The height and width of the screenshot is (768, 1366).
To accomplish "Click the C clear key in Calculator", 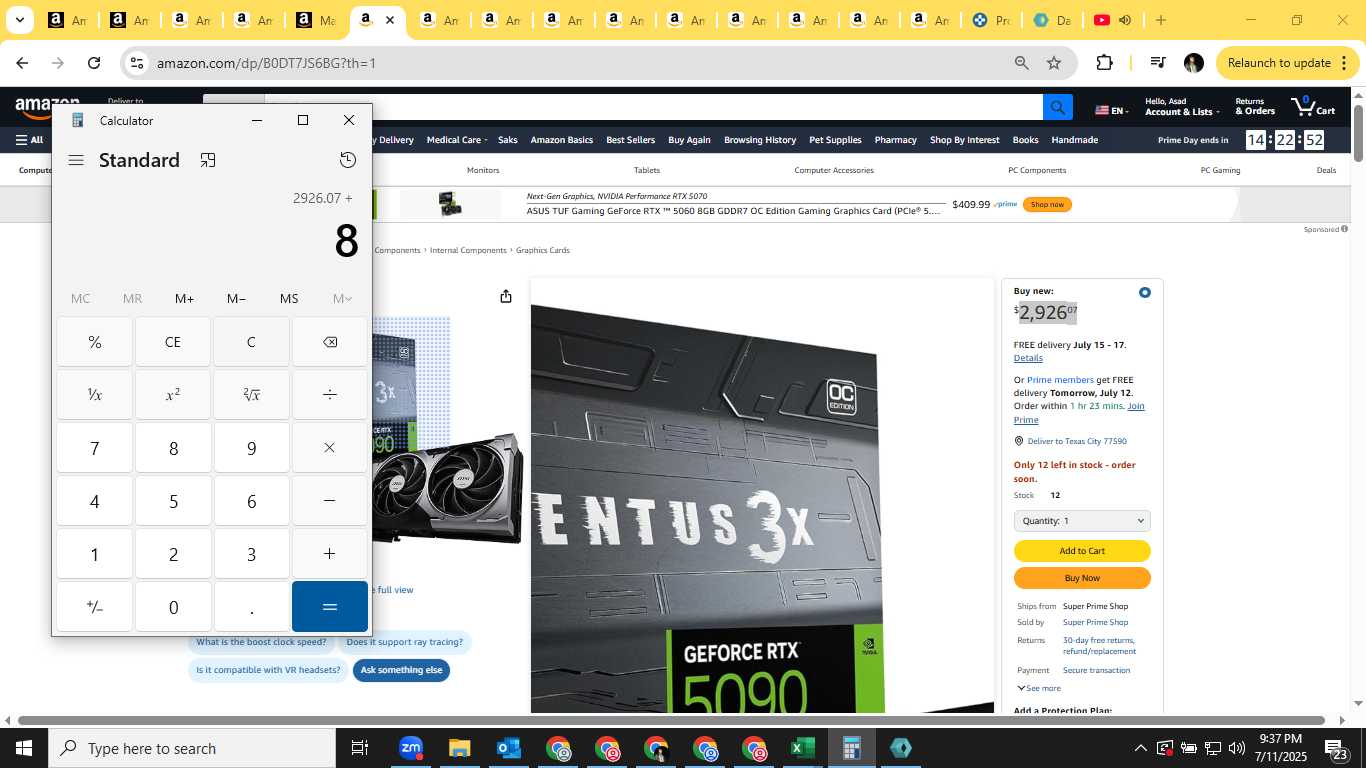I will click(x=251, y=342).
